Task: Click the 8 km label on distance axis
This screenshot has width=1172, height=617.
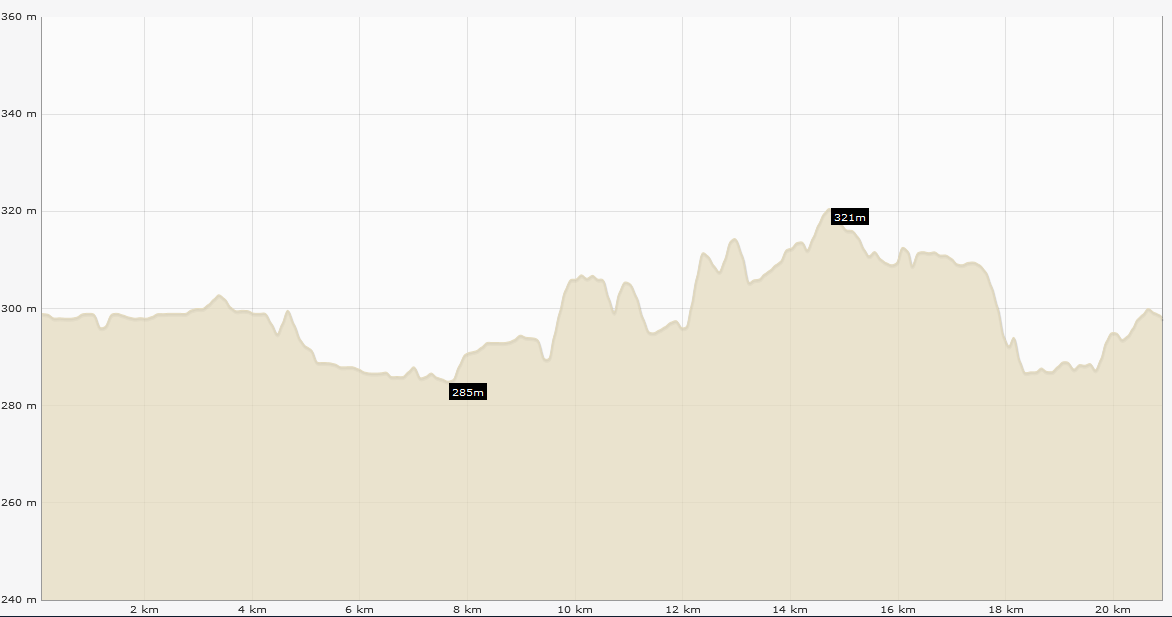Action: coord(467,609)
